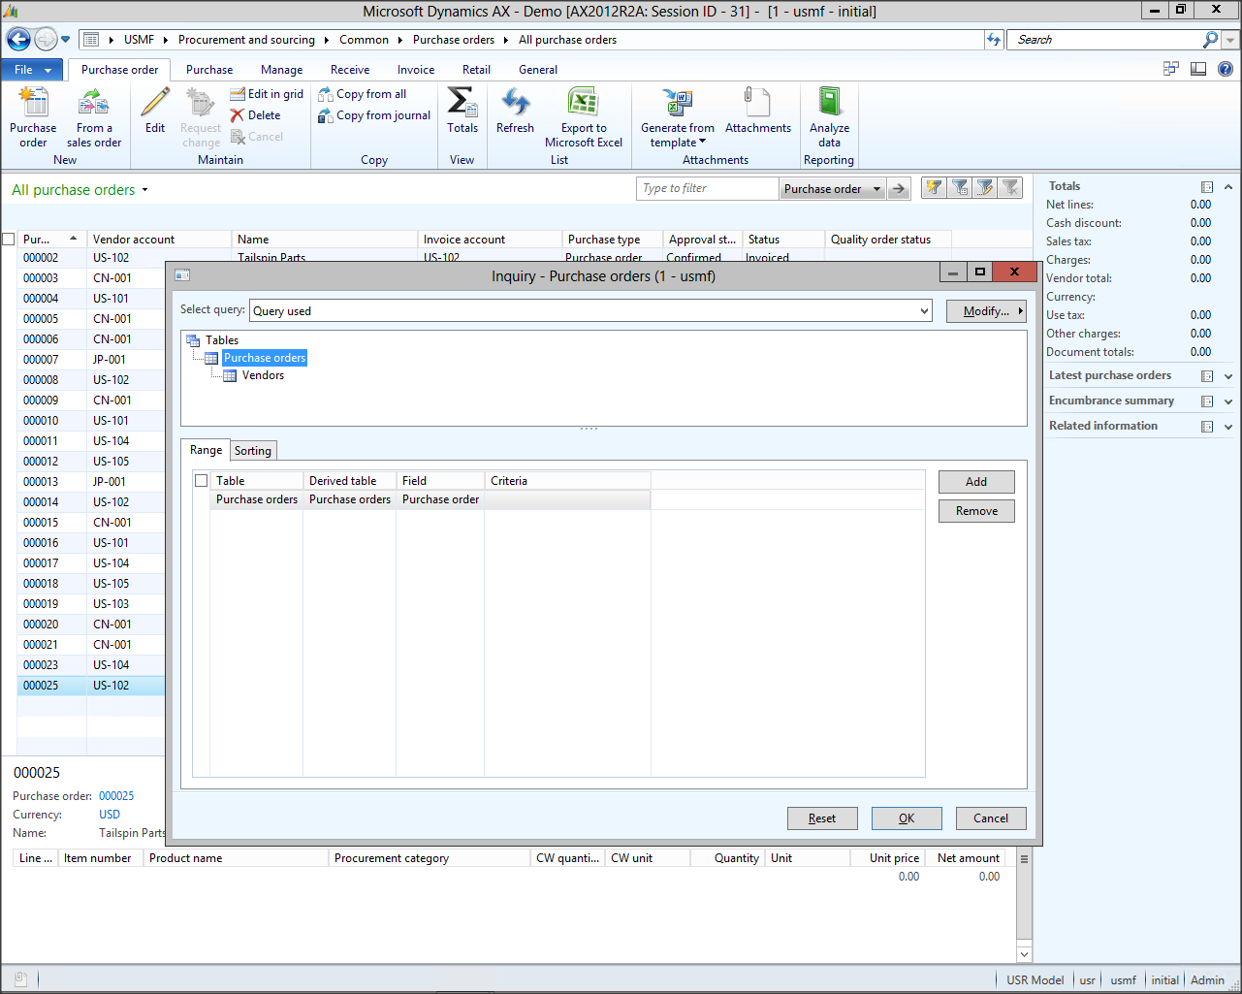Create new Purchase order from ribbon

33,104
